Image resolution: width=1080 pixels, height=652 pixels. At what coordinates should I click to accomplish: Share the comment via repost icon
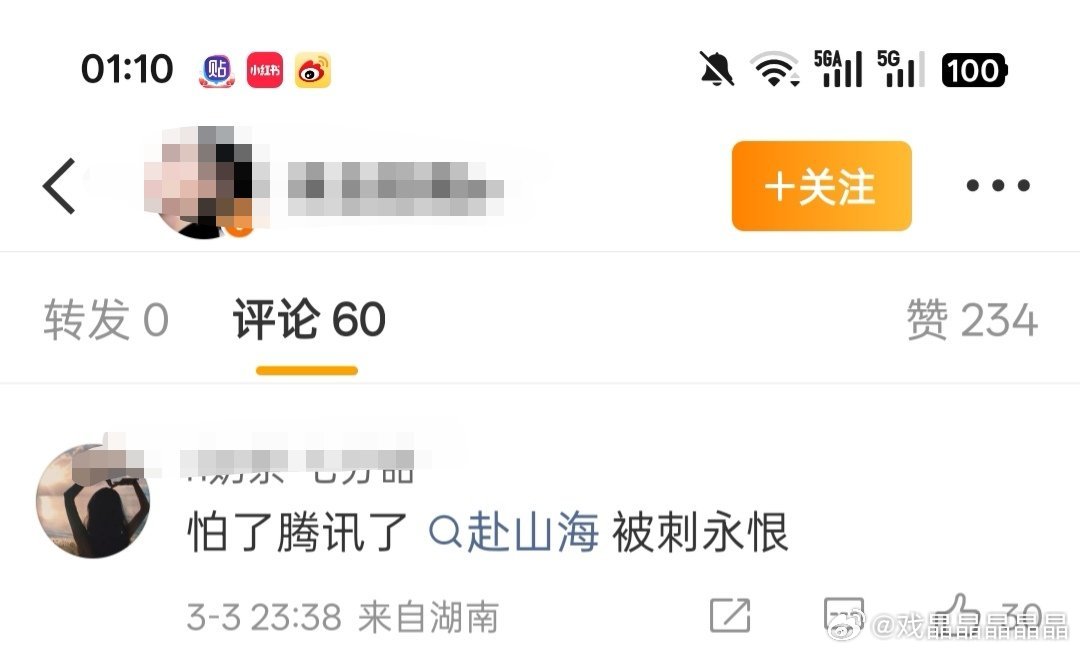coord(730,615)
